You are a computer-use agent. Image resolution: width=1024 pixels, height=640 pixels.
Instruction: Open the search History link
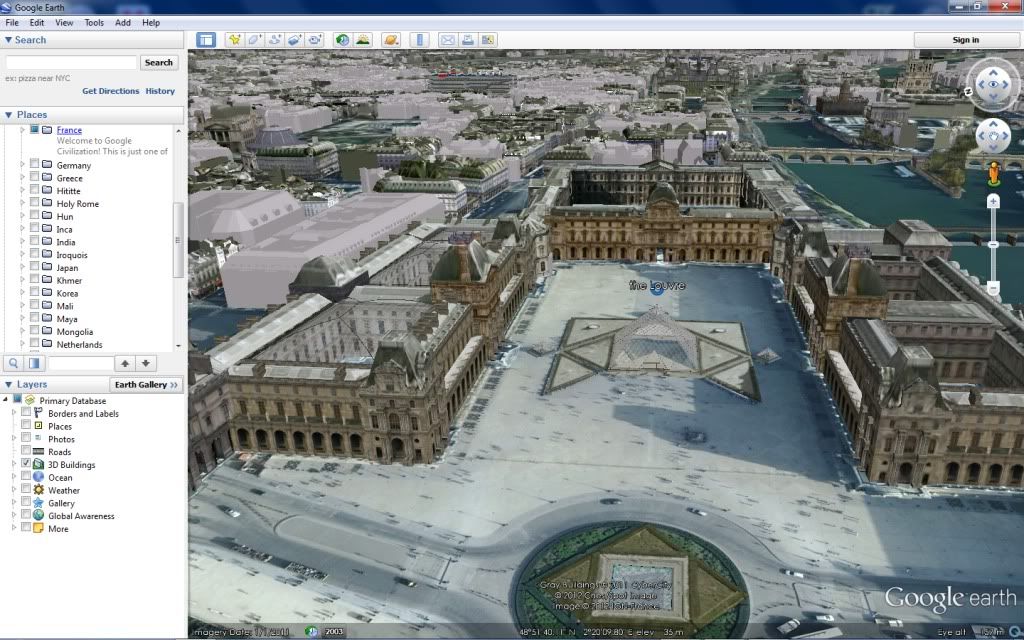(160, 91)
